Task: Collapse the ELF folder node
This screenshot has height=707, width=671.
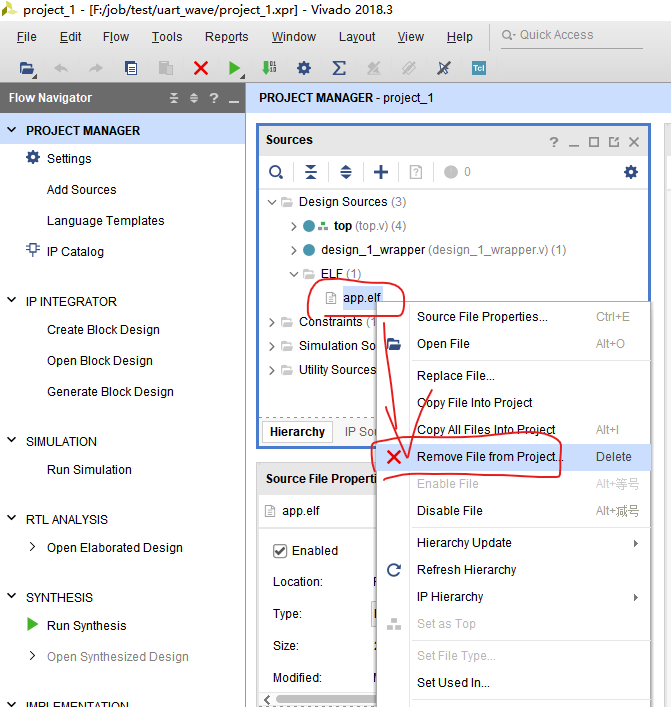Action: pyautogui.click(x=294, y=274)
